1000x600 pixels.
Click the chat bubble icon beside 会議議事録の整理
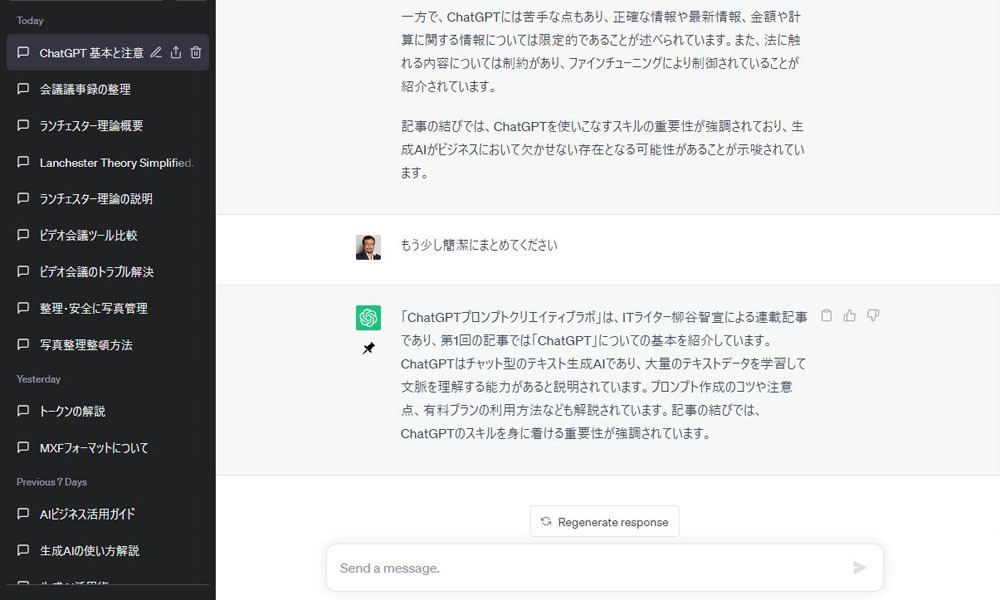coord(23,89)
